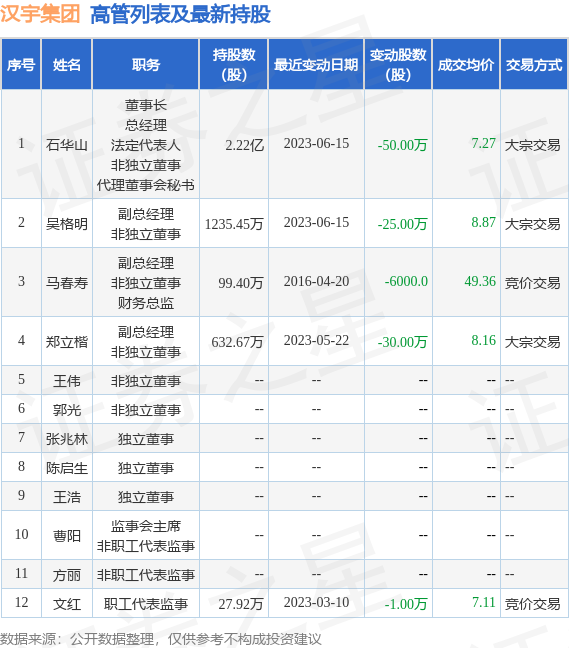Screen dimensions: 569x648
Task: Click the name 吴格明
Action: 67,224
